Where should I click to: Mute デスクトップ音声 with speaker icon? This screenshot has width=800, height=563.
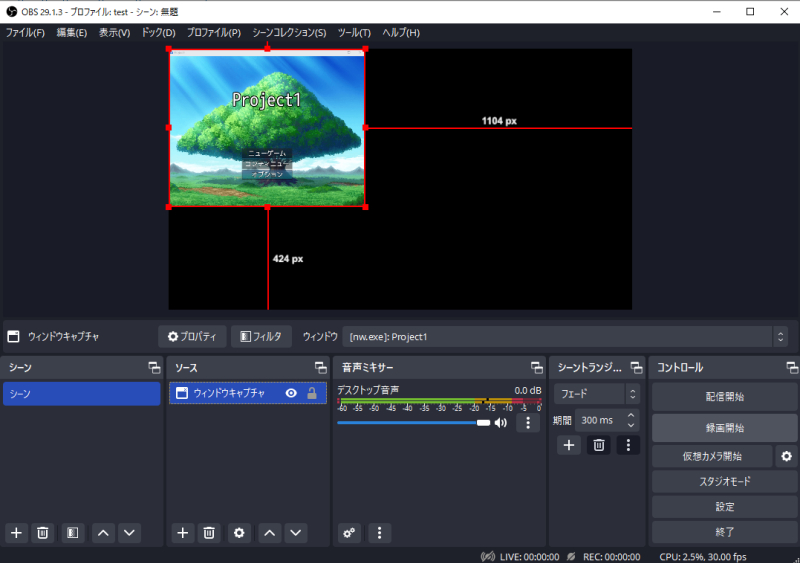pyautogui.click(x=501, y=423)
